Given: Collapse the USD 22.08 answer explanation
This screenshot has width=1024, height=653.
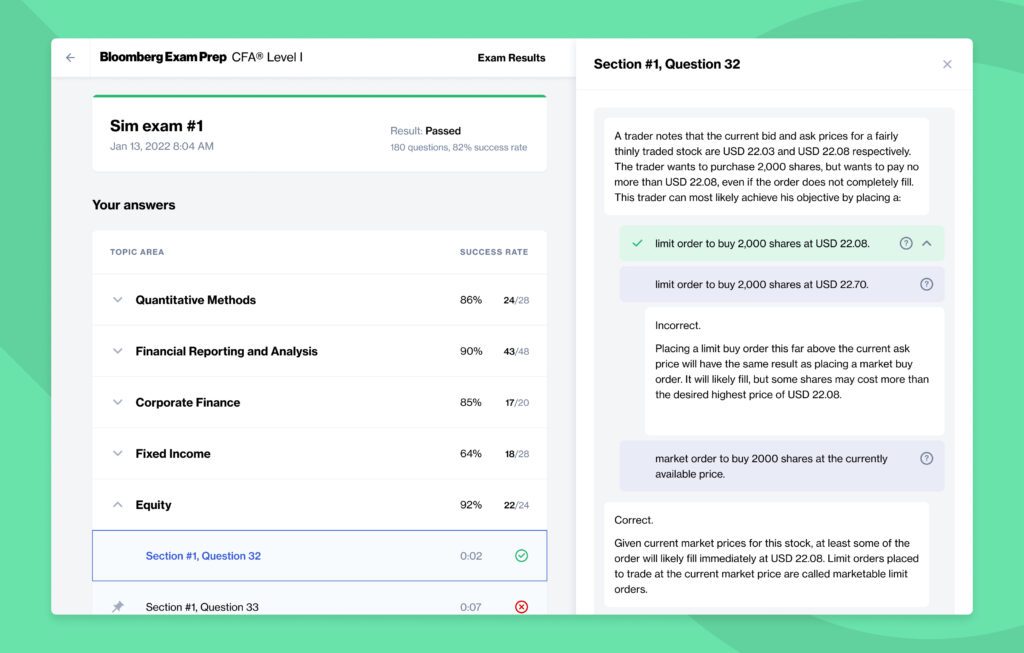Looking at the screenshot, I should pyautogui.click(x=927, y=243).
